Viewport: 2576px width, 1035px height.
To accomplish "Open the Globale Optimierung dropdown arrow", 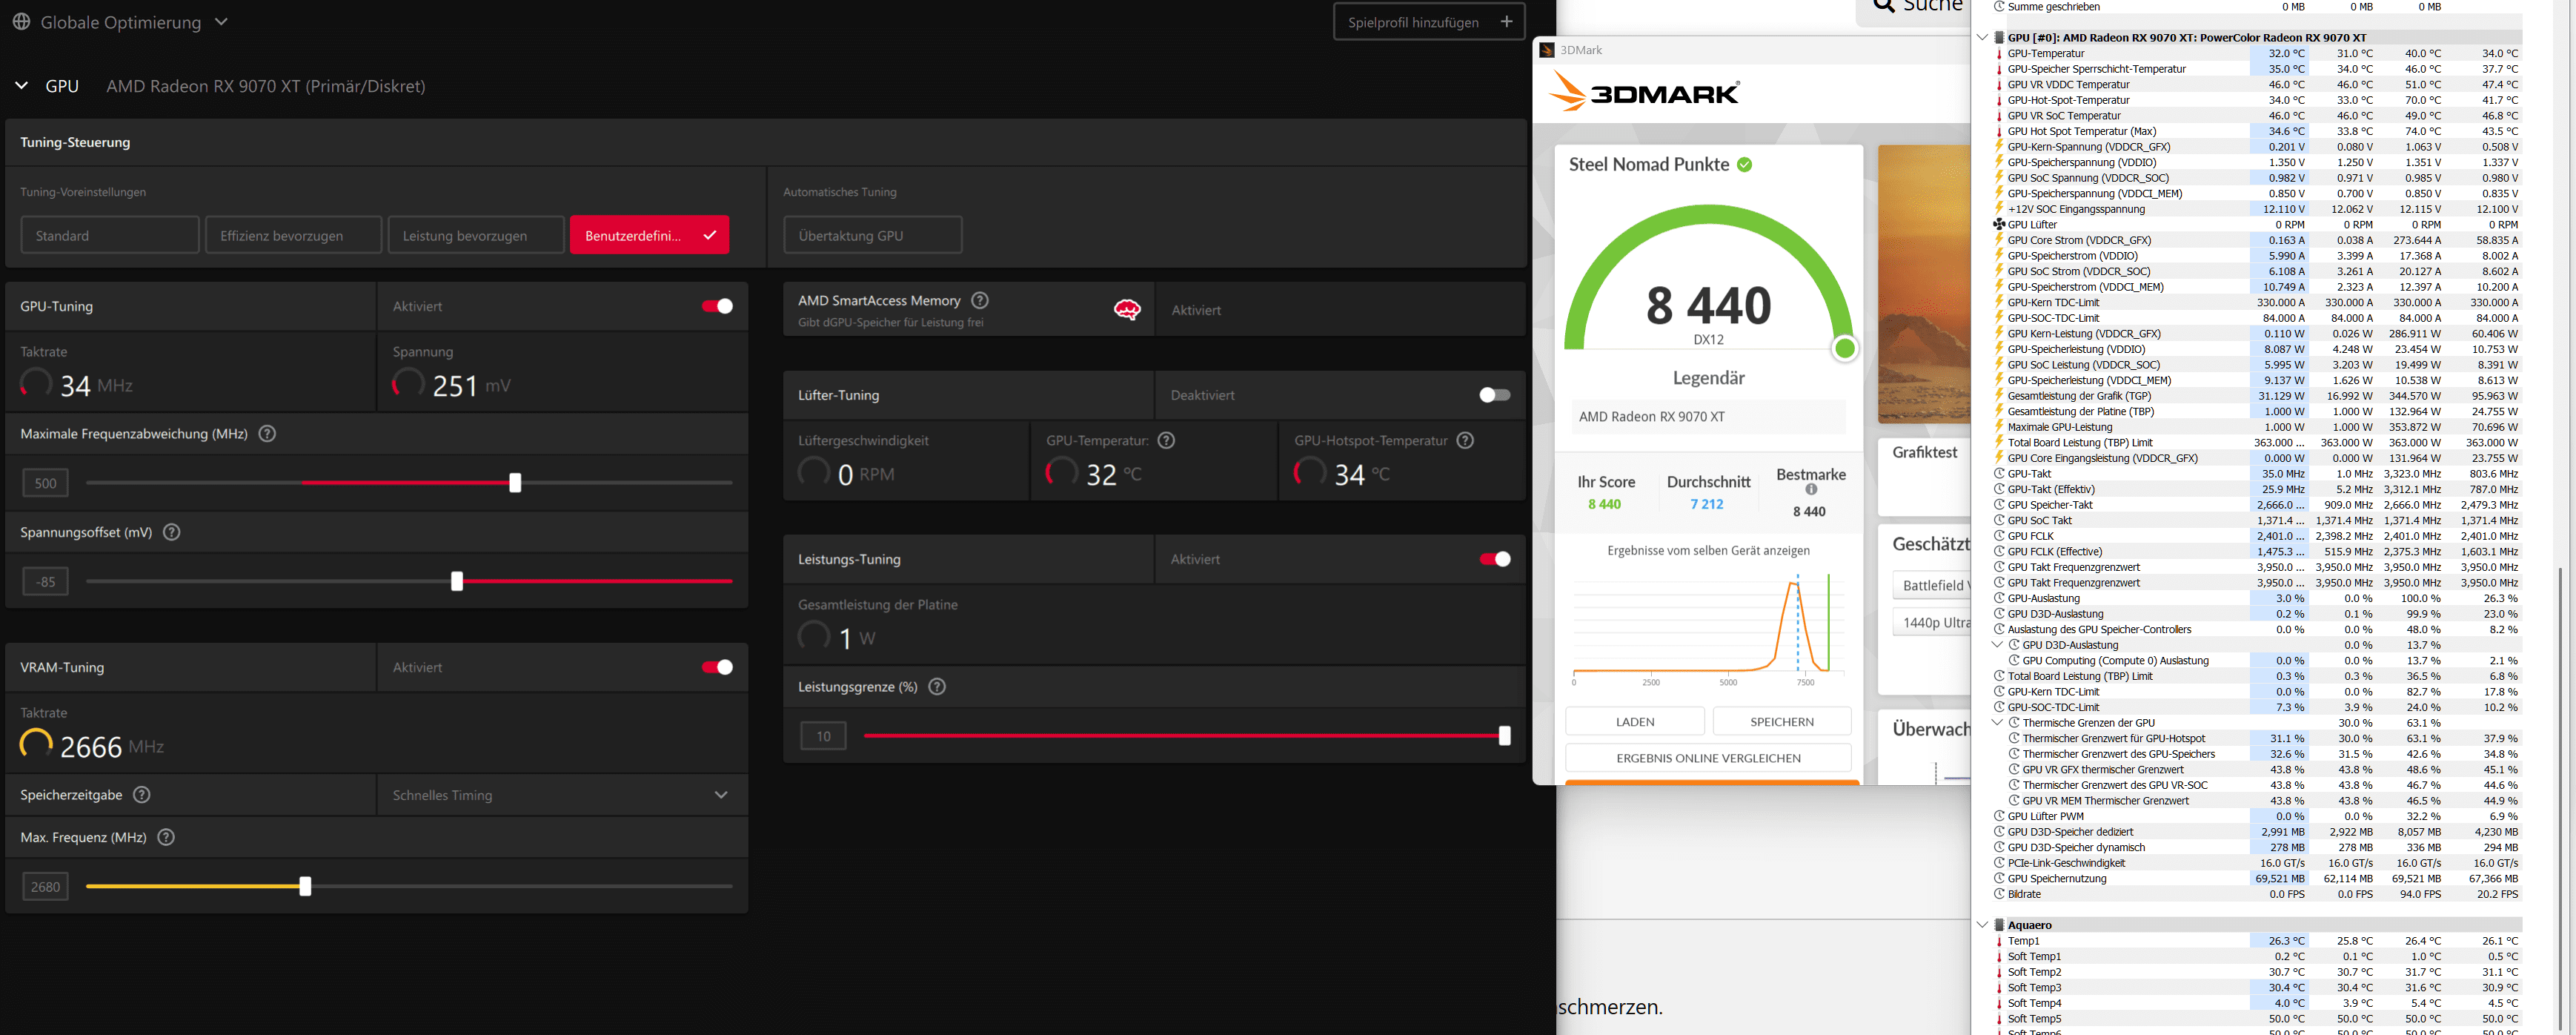I will [x=221, y=21].
